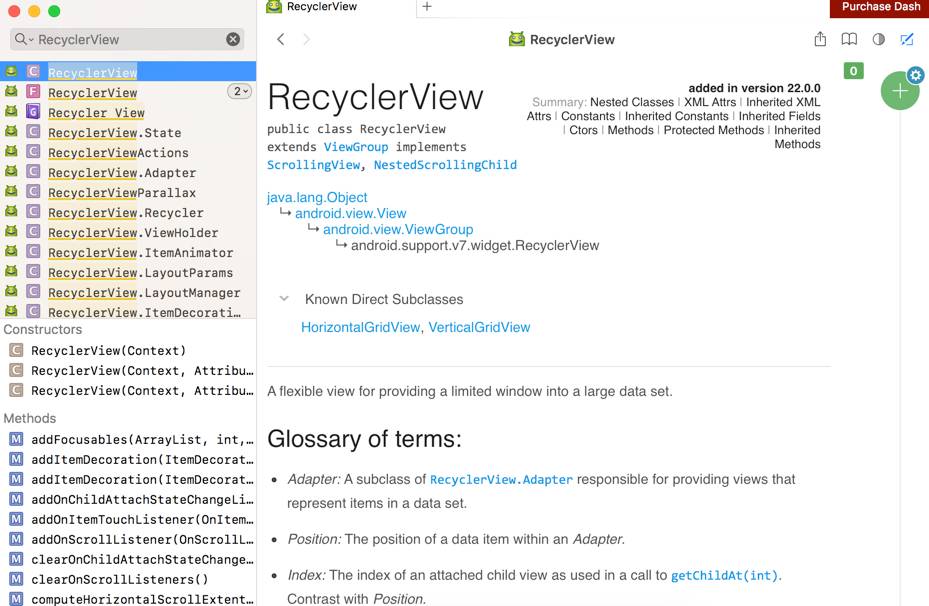Select the highlighted RecyclerView class result
The image size is (929, 606).
(x=128, y=72)
